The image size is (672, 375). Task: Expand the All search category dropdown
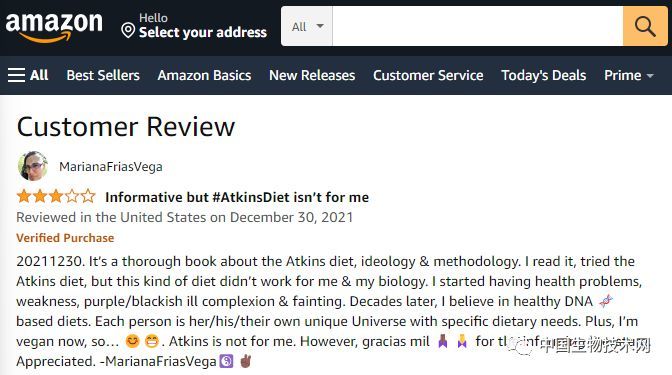coord(307,27)
